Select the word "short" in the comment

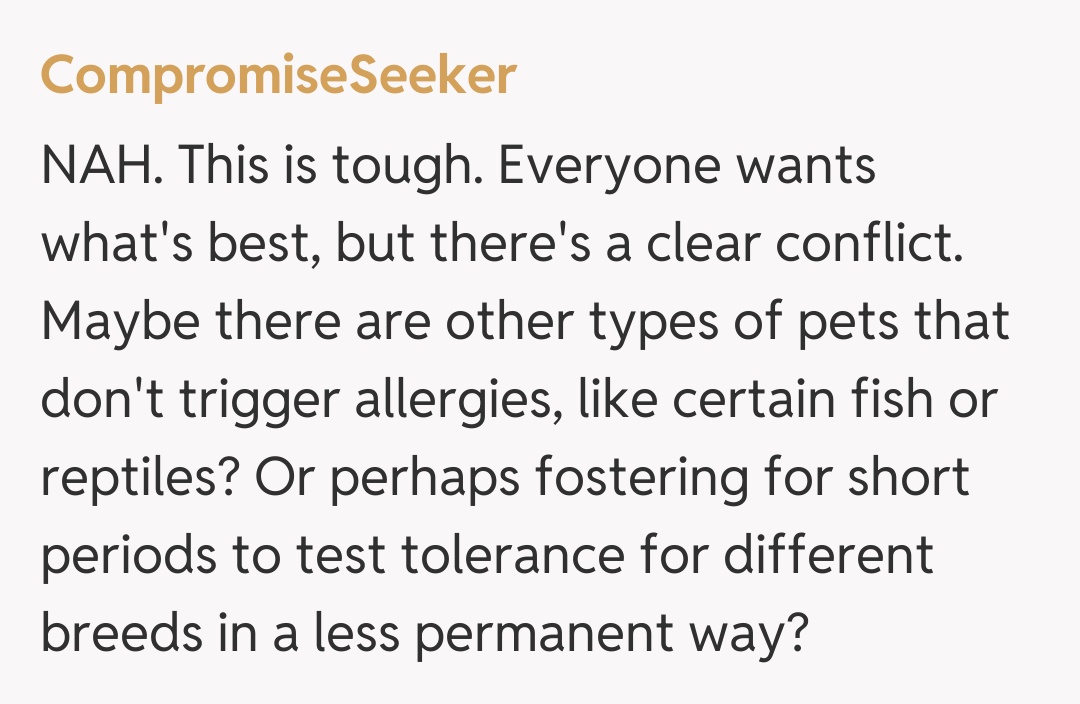click(x=909, y=479)
